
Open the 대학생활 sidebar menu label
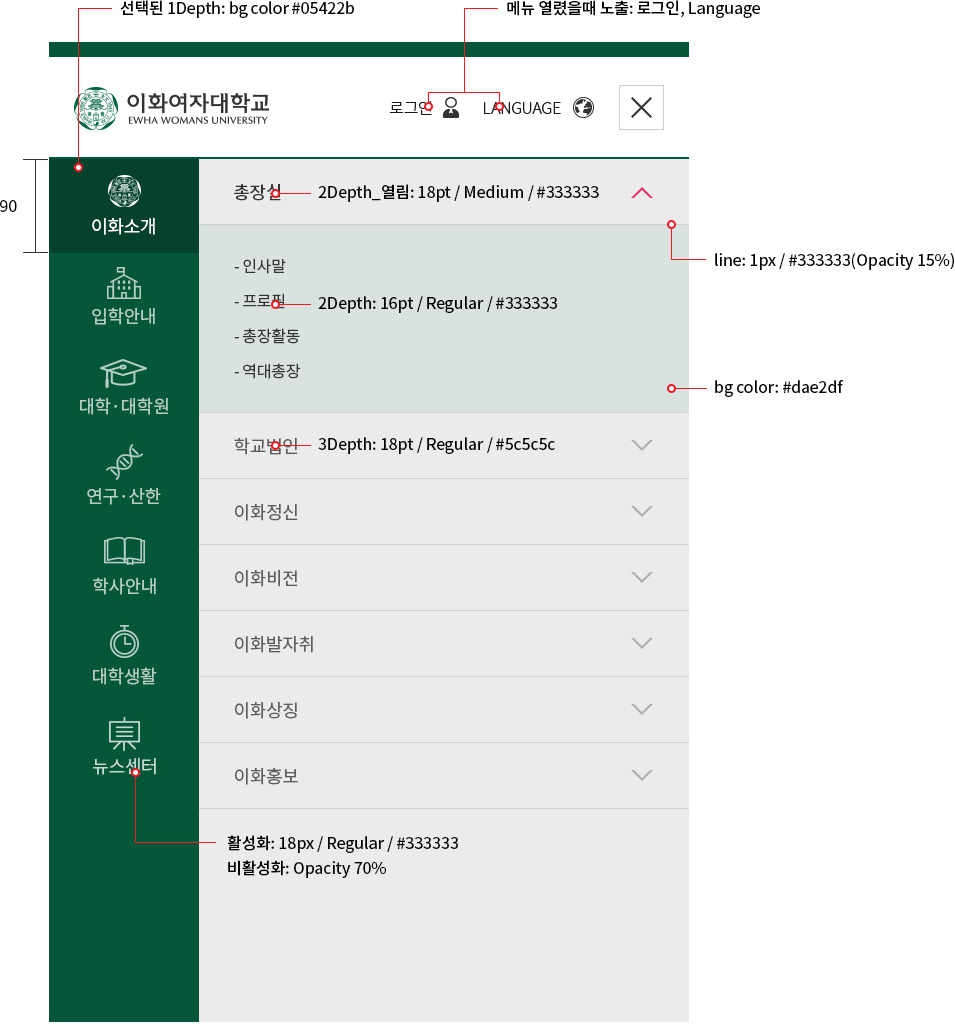(124, 676)
